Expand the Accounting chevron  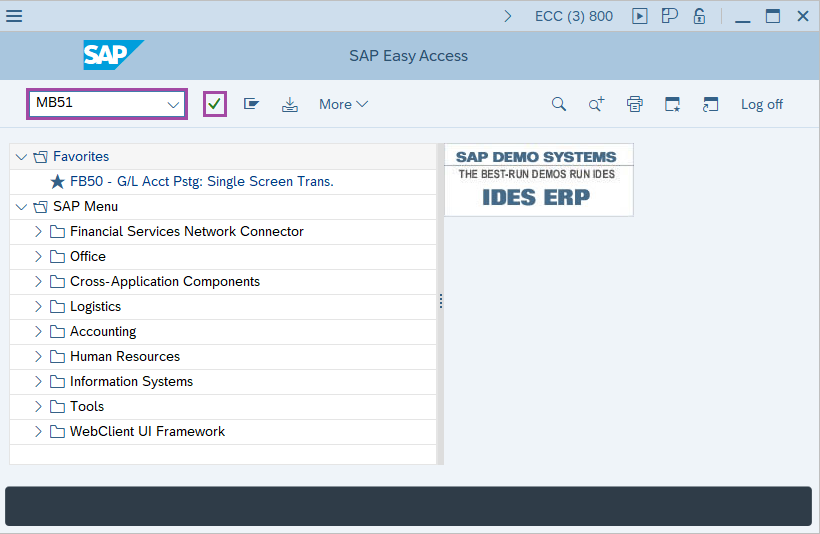click(x=38, y=331)
